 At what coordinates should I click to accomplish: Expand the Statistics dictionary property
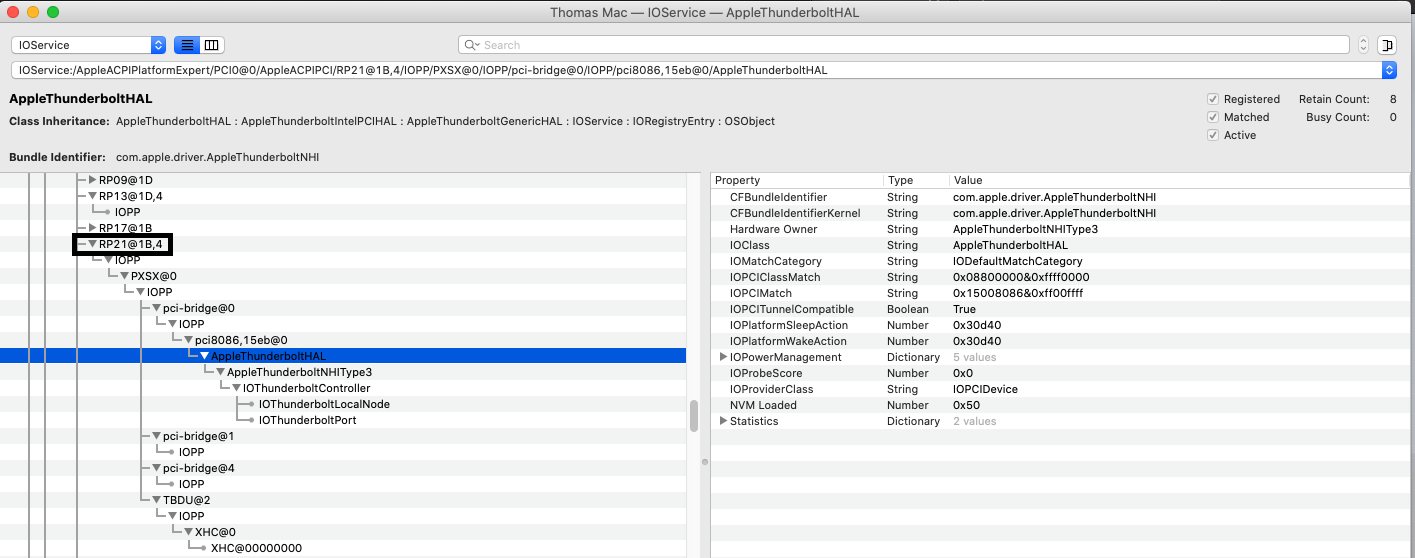click(x=723, y=421)
